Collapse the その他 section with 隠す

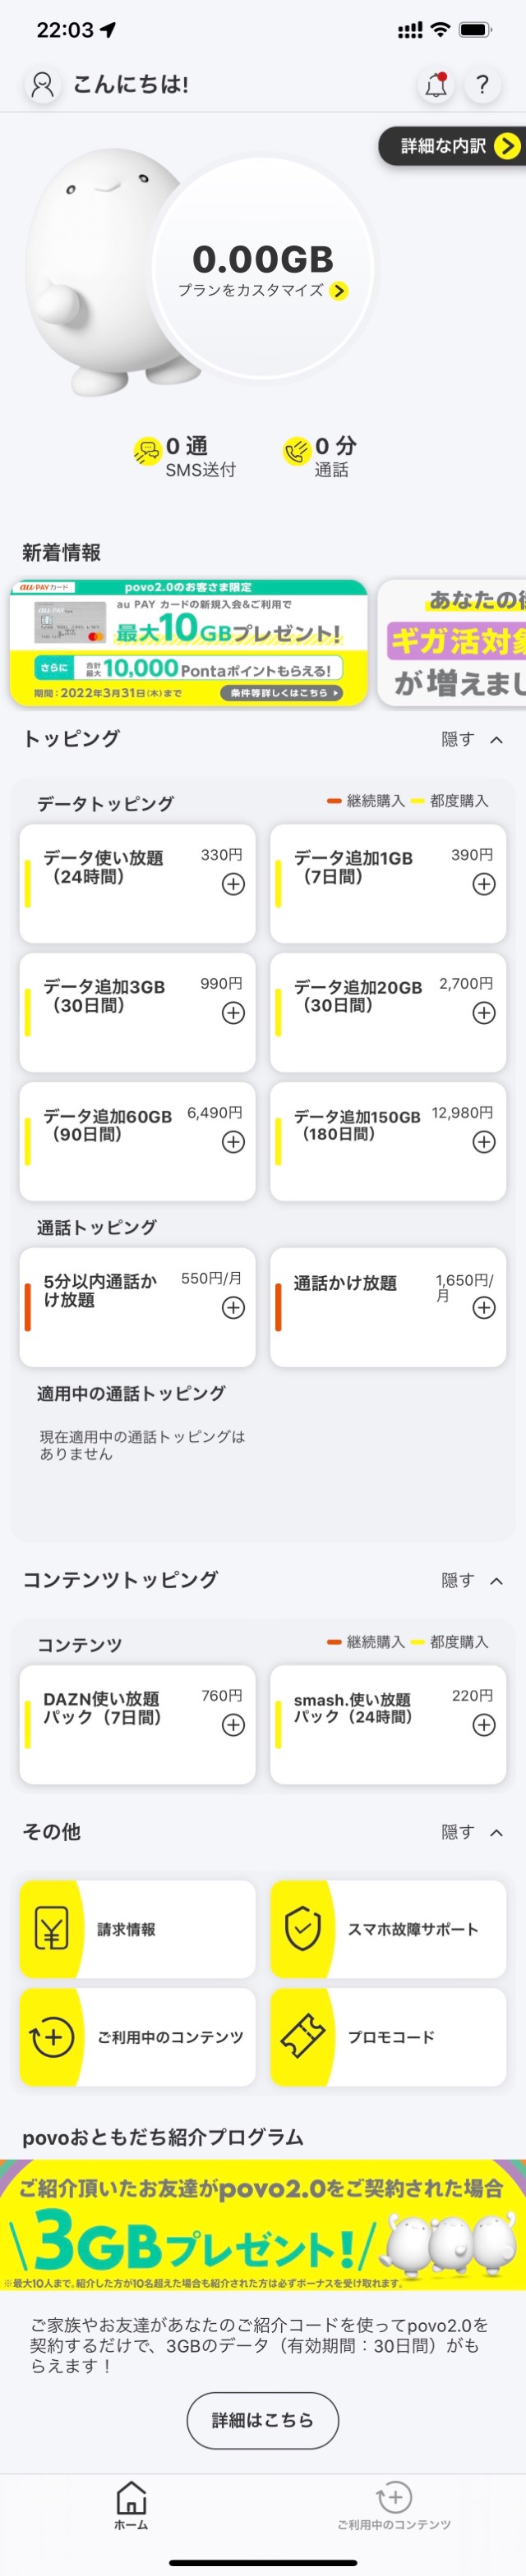472,1832
